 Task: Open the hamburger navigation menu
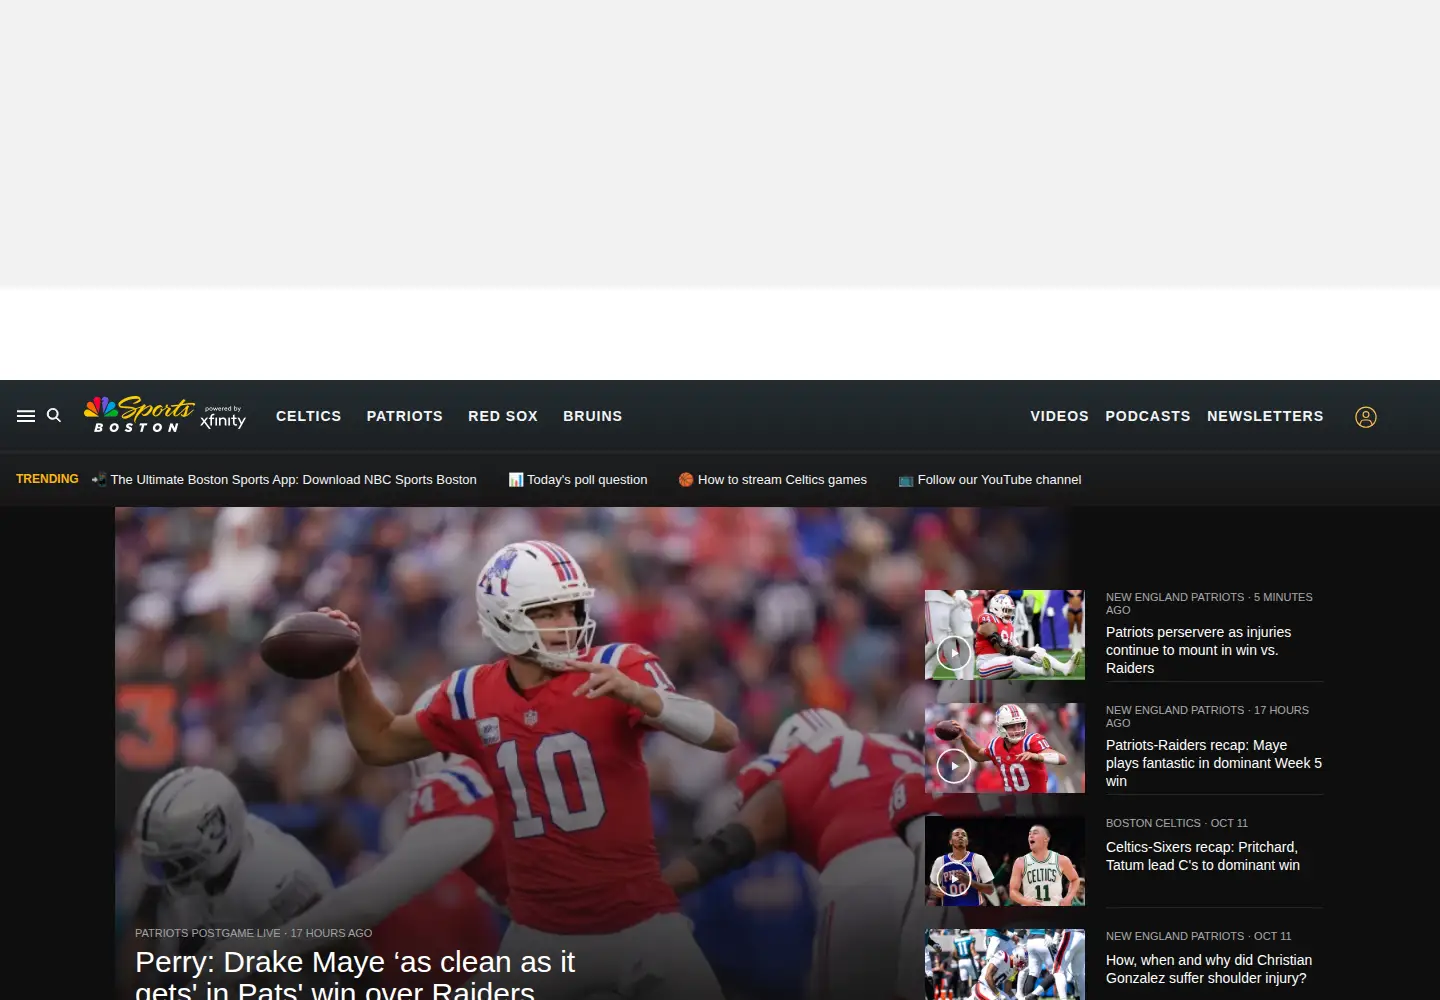[26, 416]
